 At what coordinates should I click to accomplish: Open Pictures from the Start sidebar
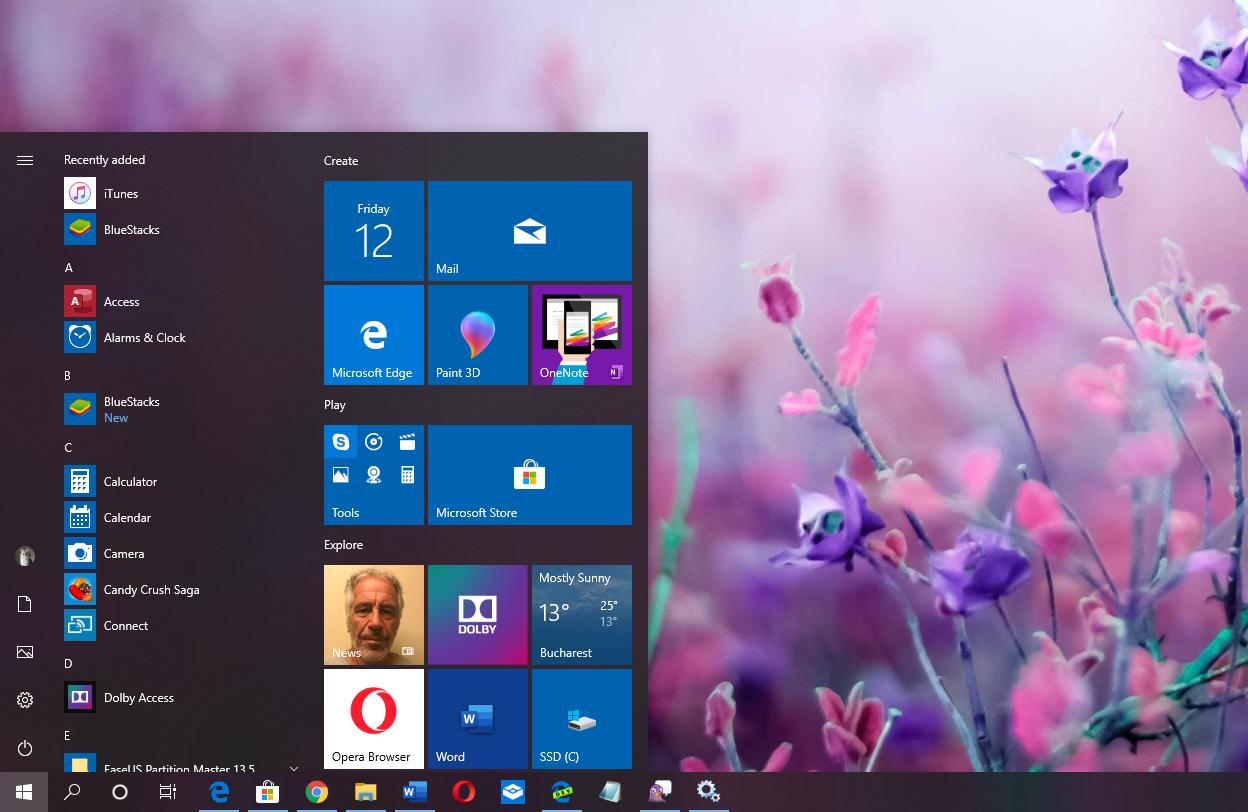[x=25, y=652]
